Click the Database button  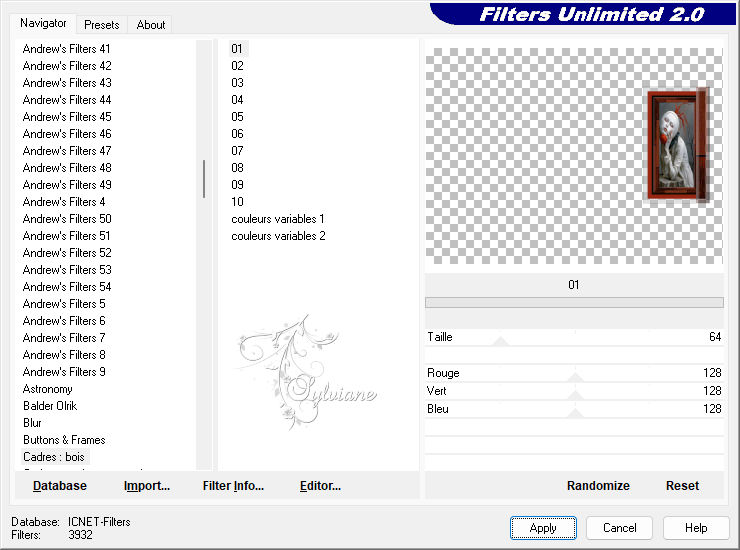[x=60, y=486]
